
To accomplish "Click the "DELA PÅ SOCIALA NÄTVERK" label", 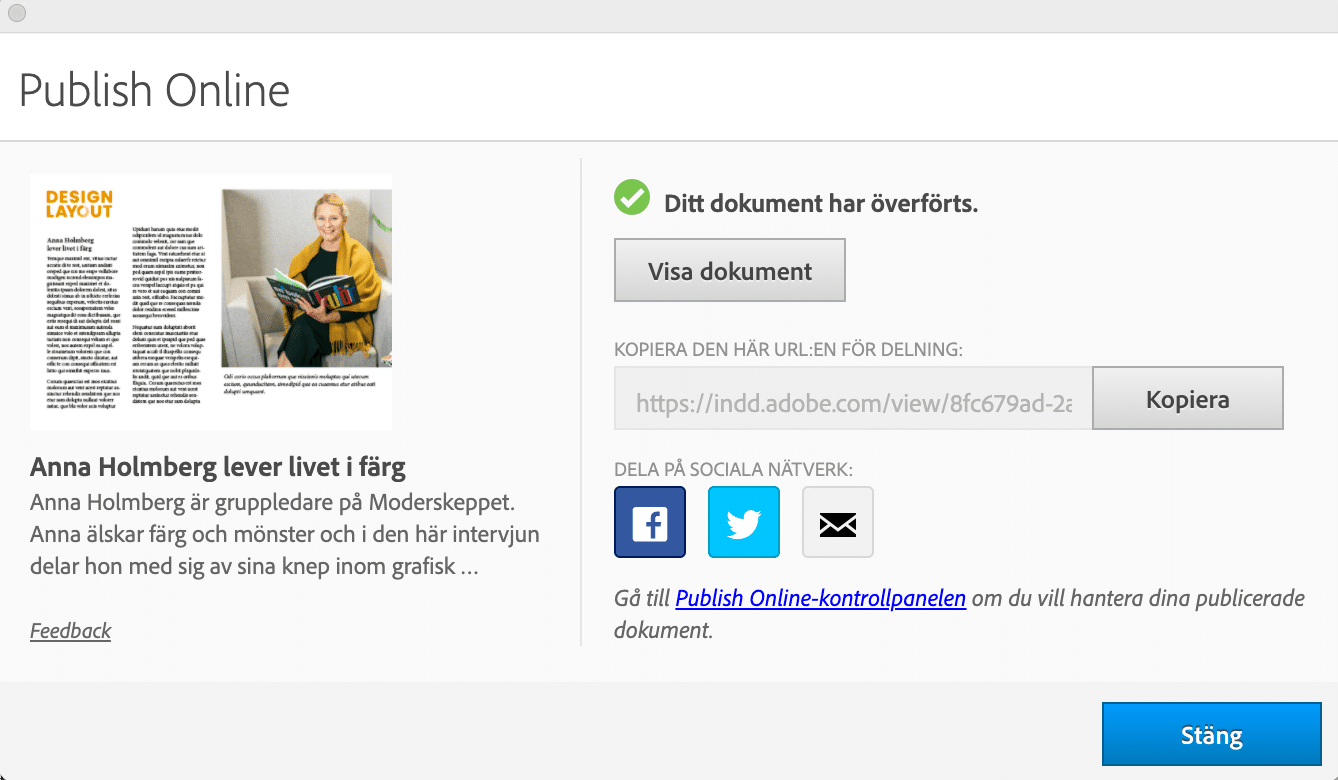I will pyautogui.click(x=733, y=469).
